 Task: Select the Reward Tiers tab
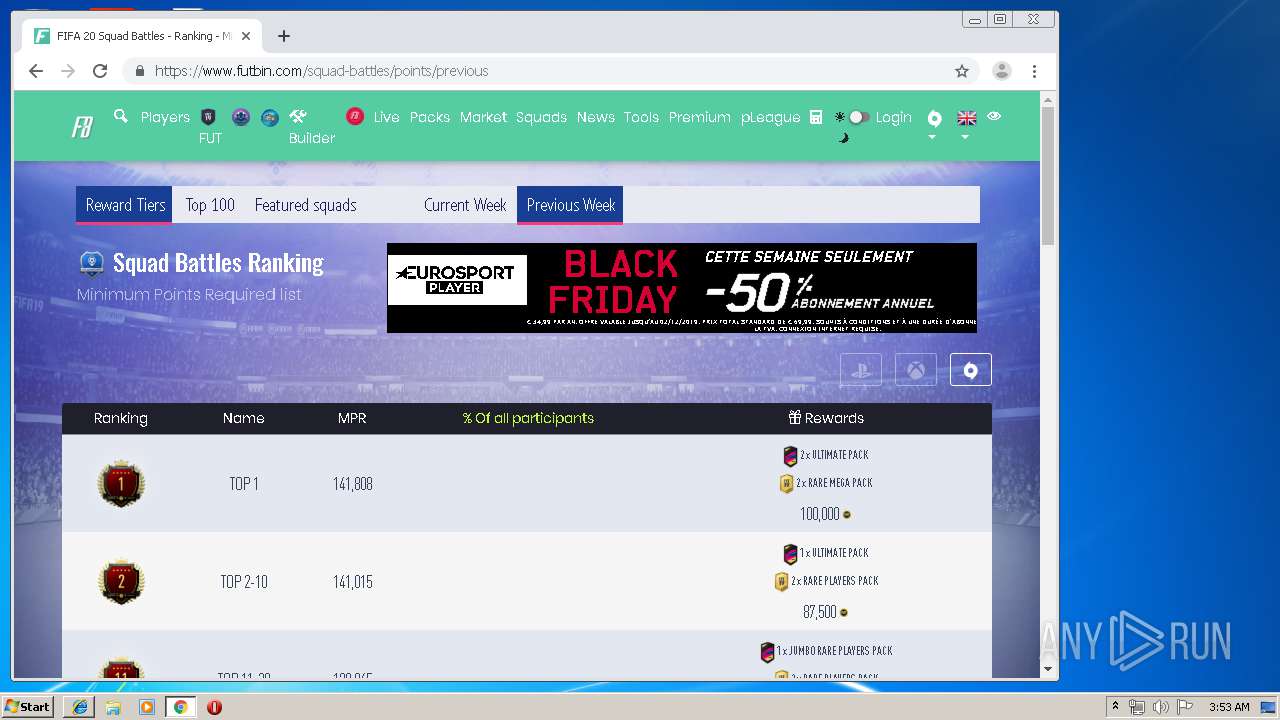pyautogui.click(x=125, y=205)
